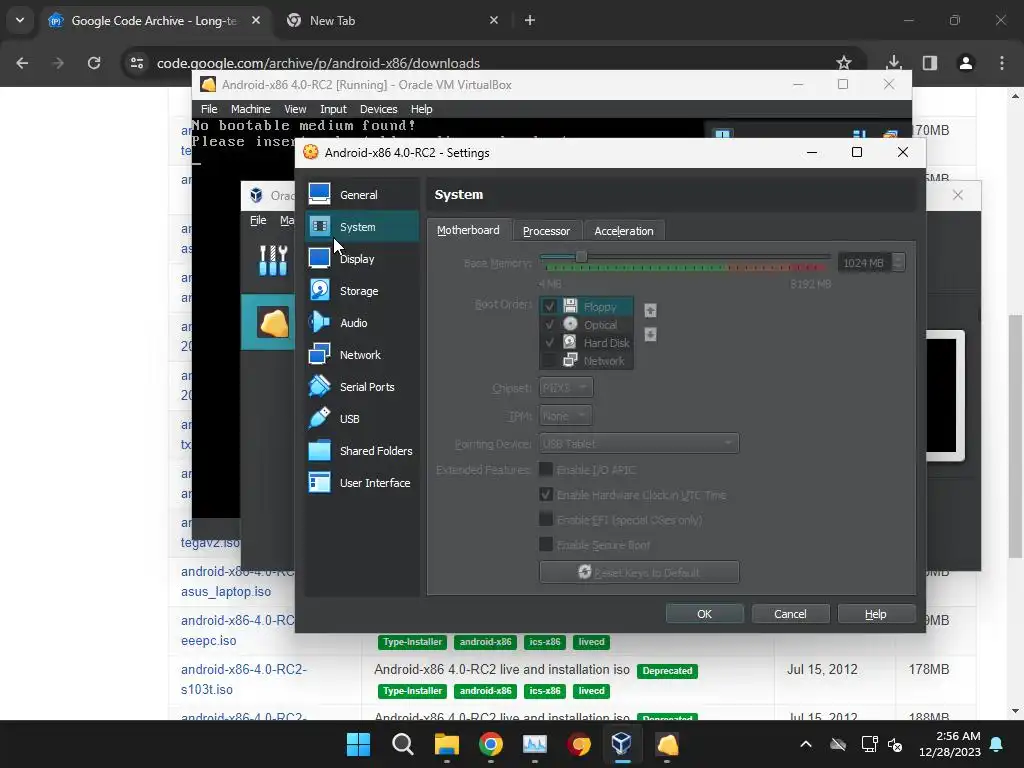Click Reset Keys to Default button
Viewport: 1024px width, 768px height.
pyautogui.click(x=639, y=572)
